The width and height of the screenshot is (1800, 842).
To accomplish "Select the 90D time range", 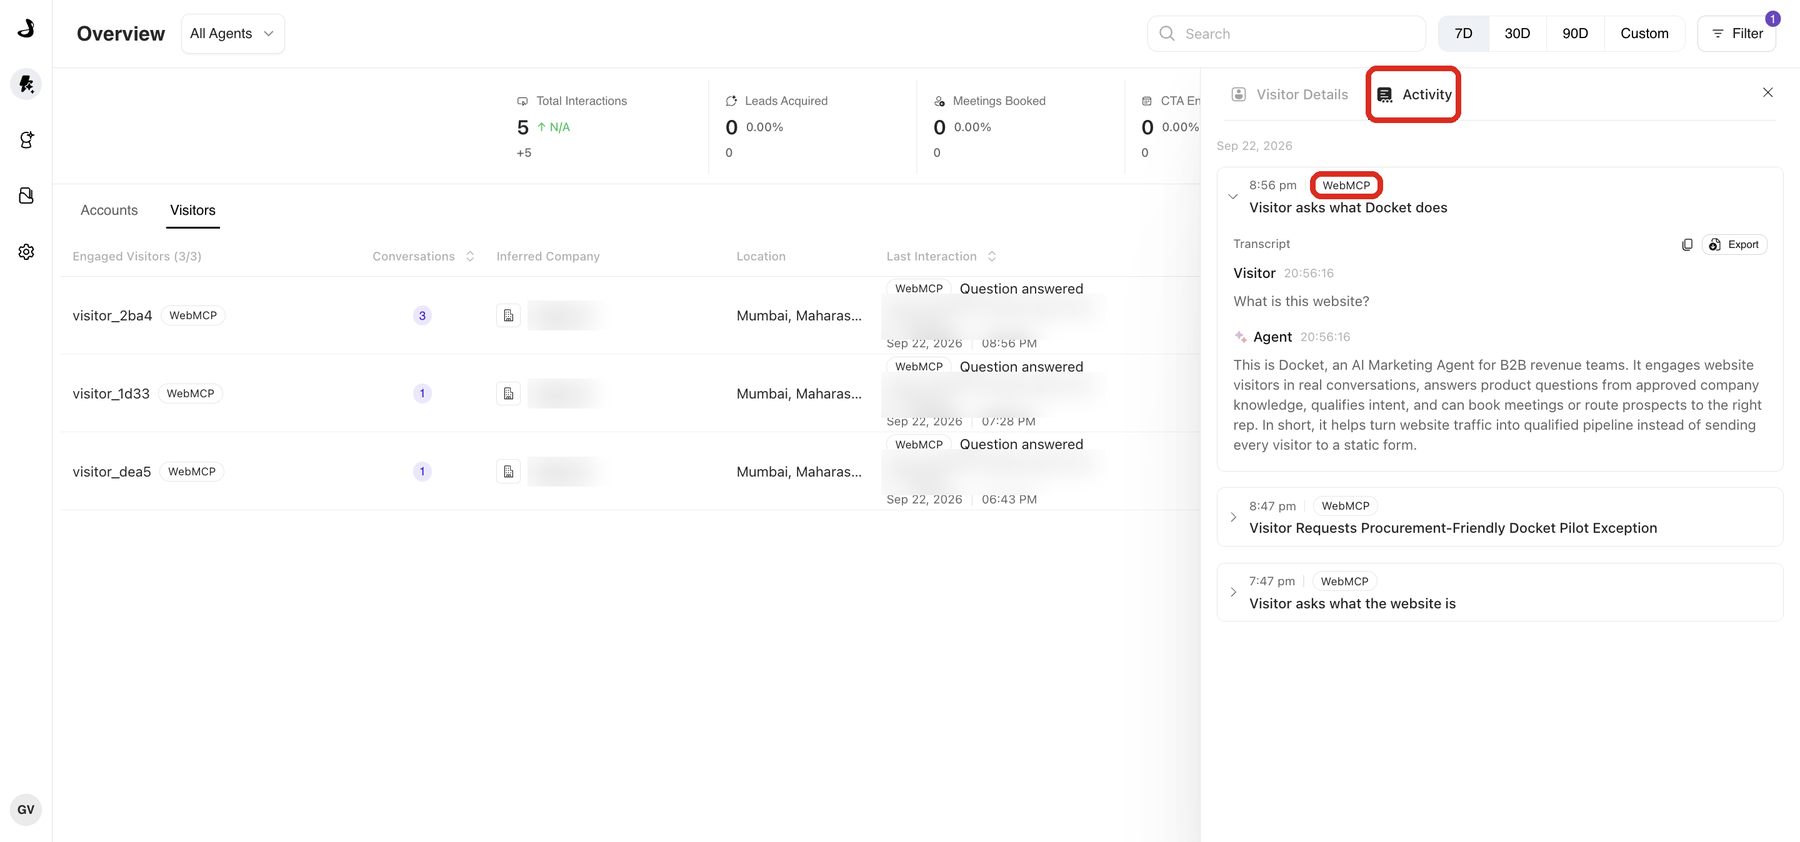I will (1575, 34).
